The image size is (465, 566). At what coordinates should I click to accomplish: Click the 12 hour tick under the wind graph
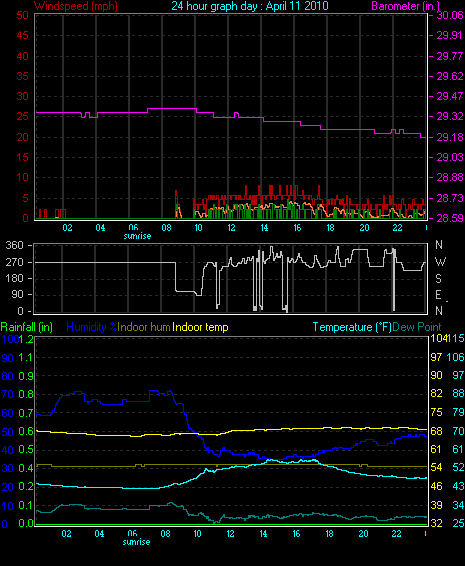(x=231, y=228)
